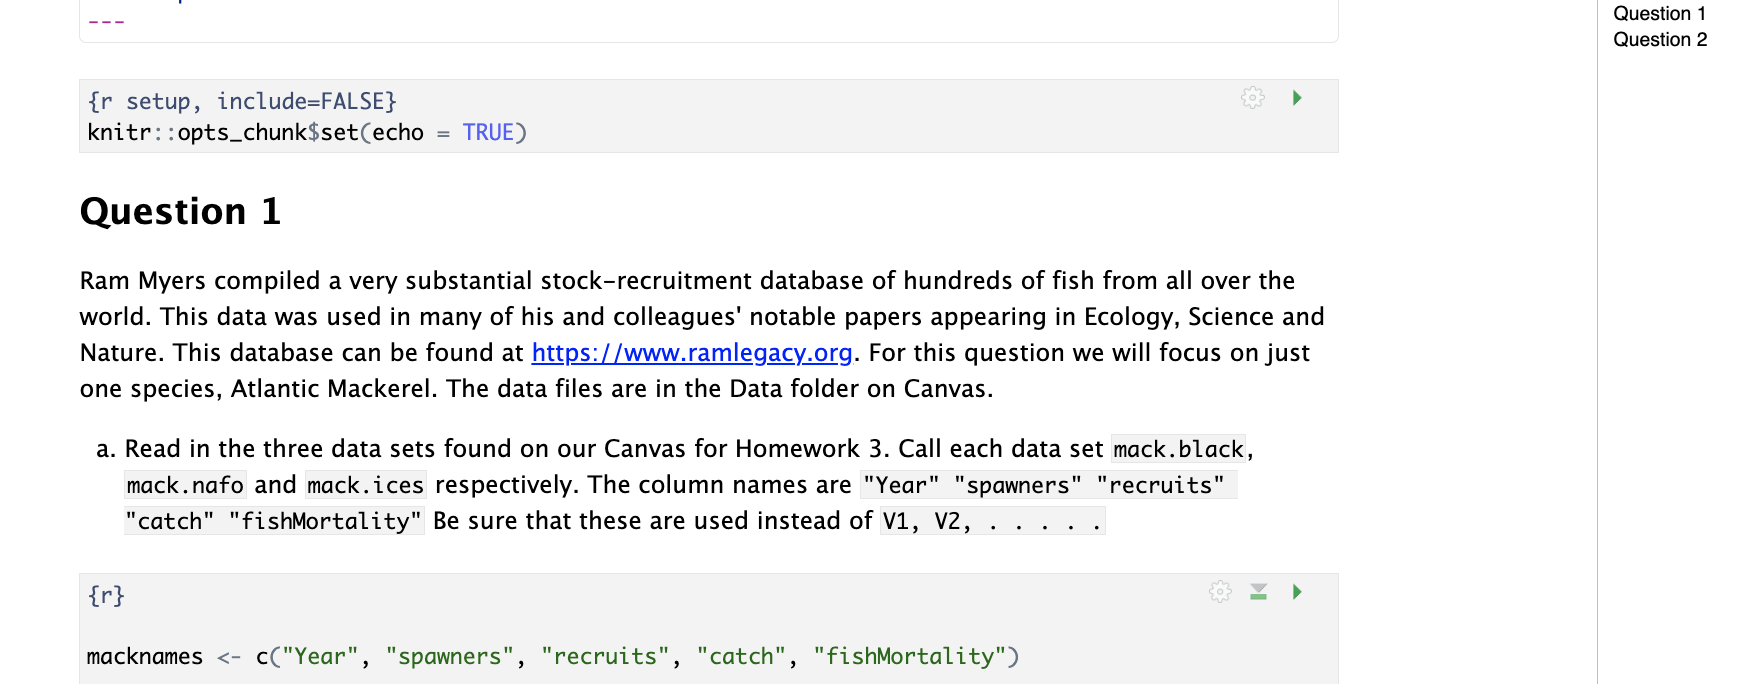Open options gear for macknames chunk
The image size is (1748, 684).
1220,592
